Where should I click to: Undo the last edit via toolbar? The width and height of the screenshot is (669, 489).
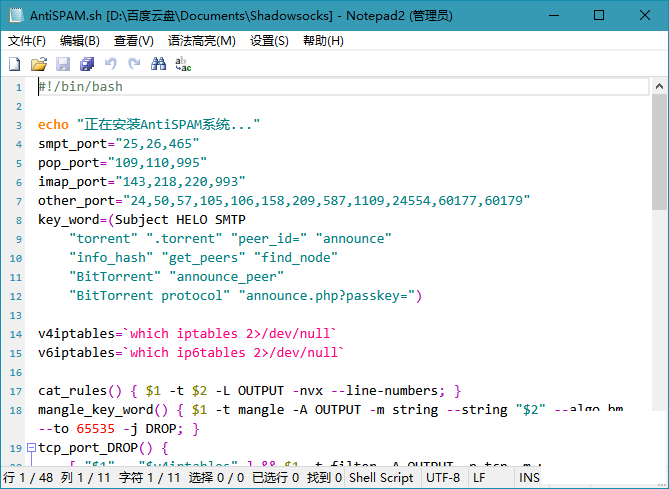(x=111, y=64)
